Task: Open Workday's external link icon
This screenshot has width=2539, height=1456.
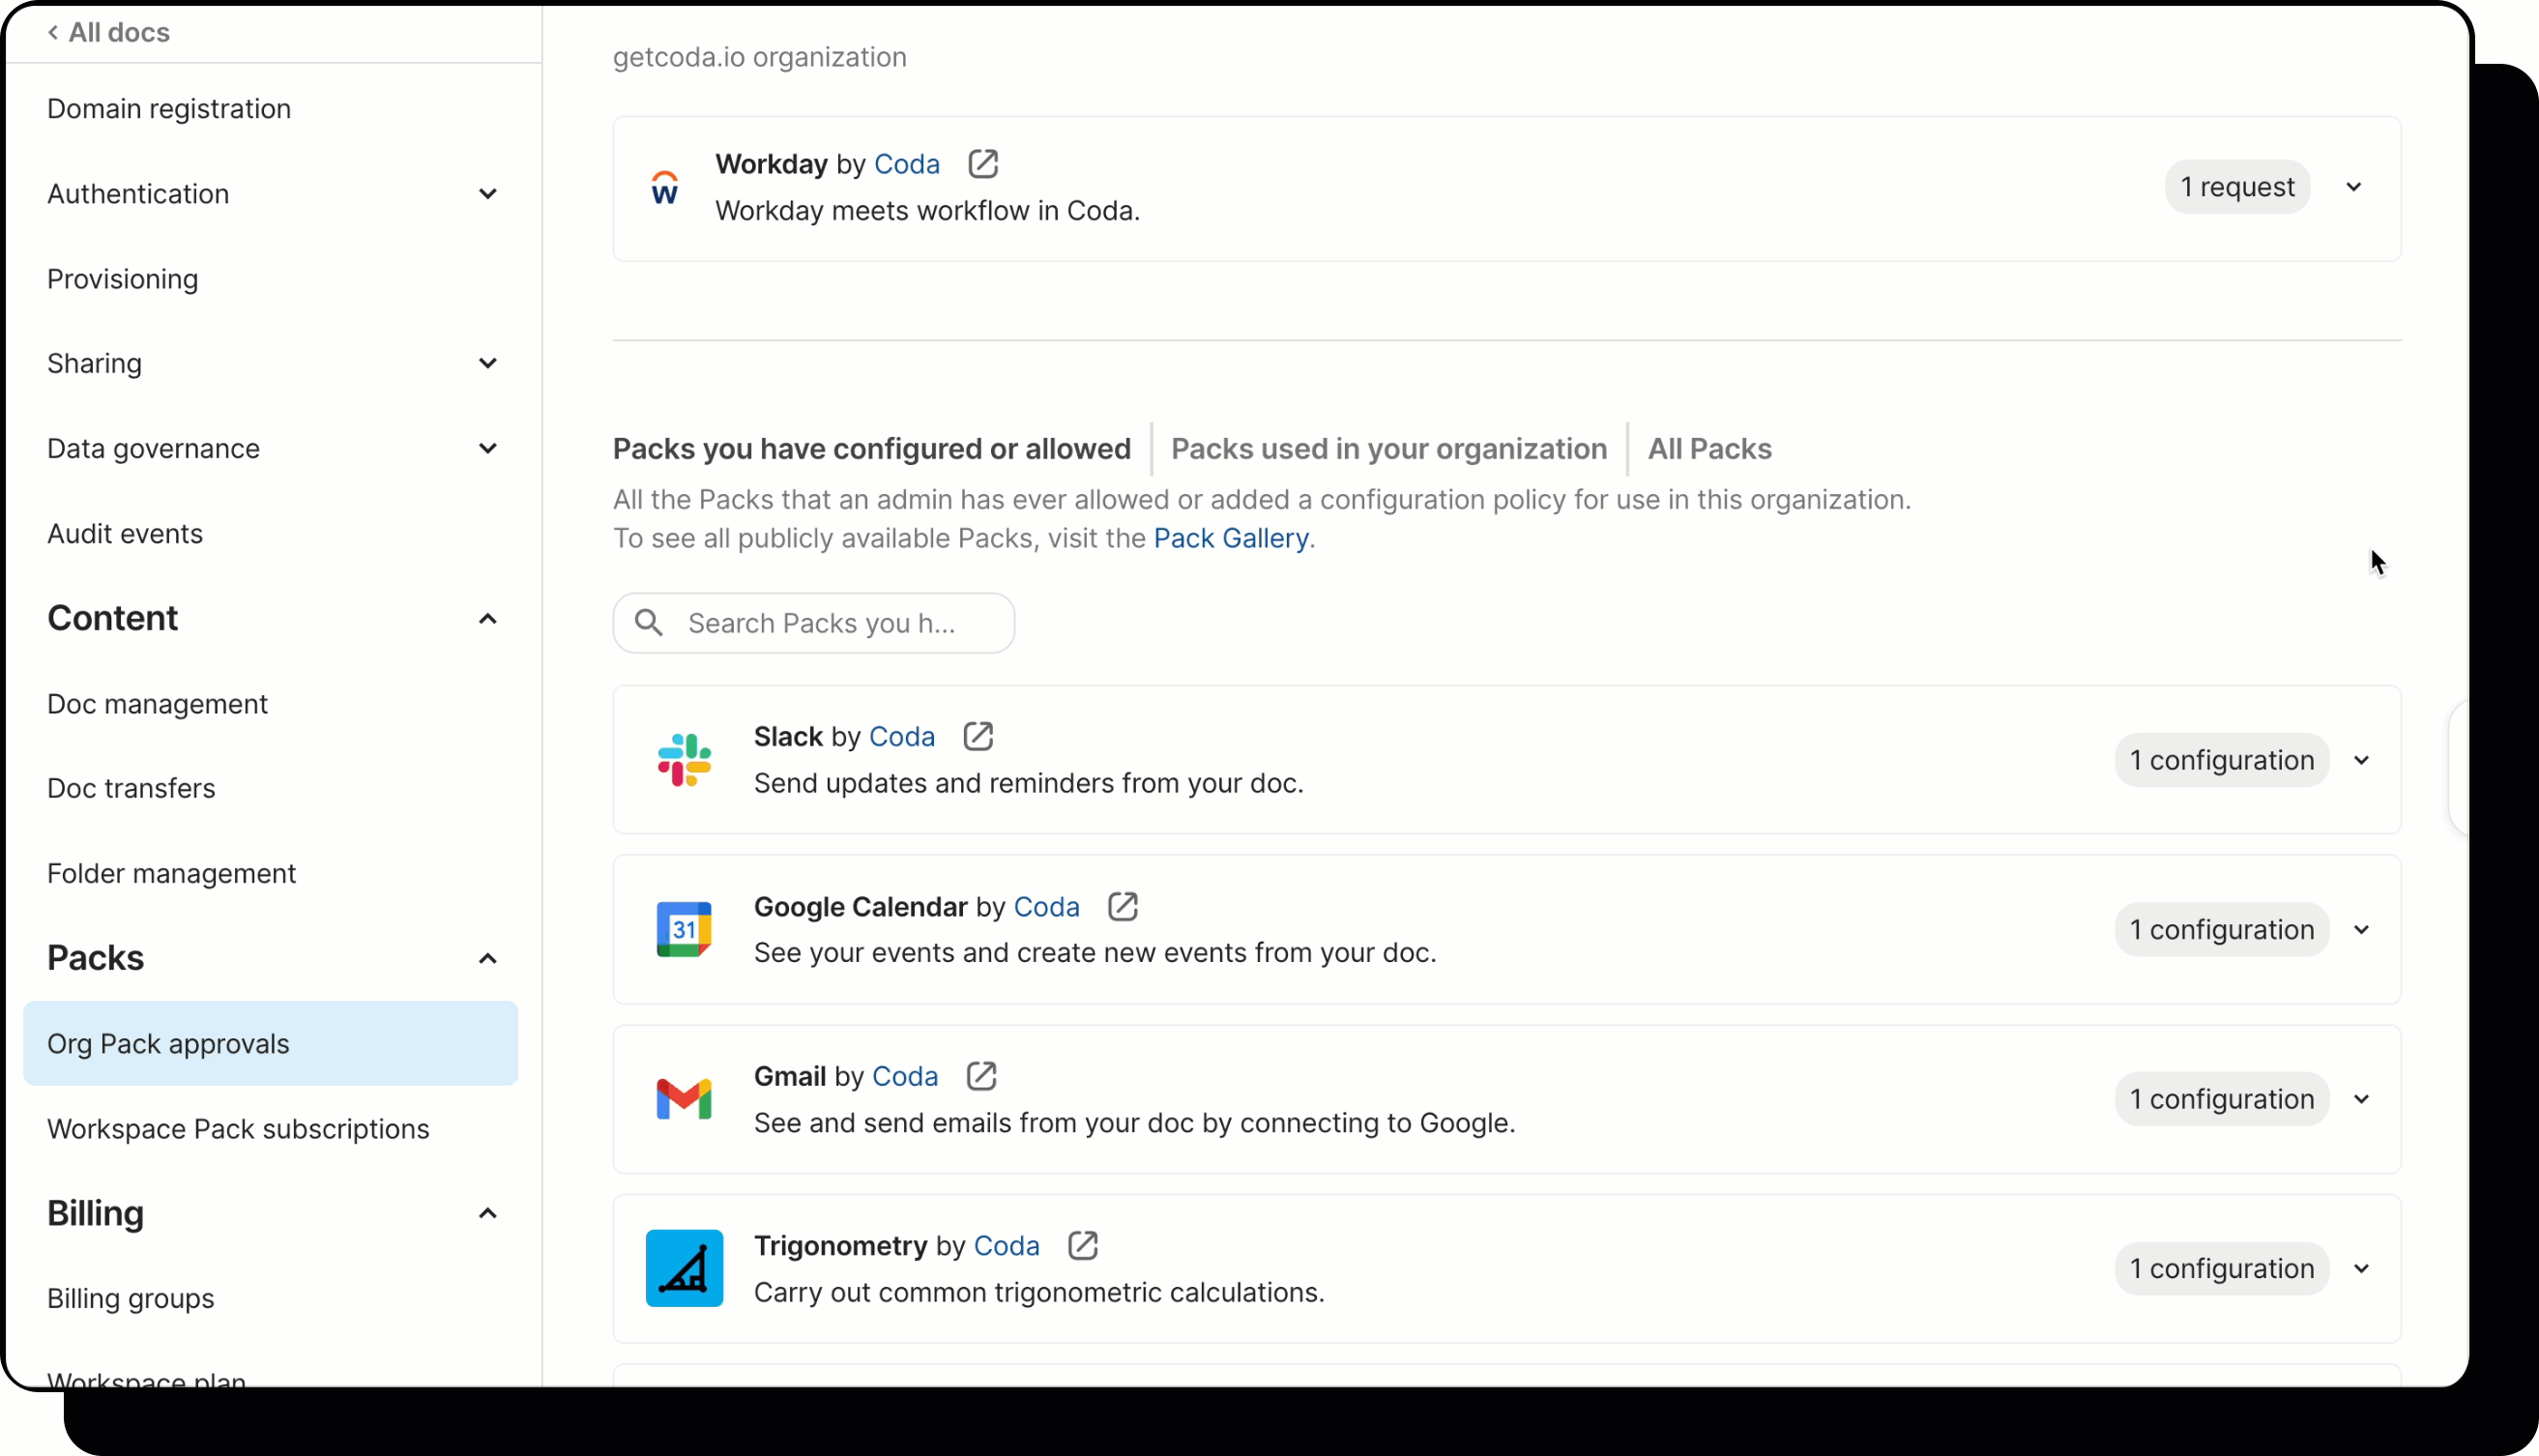Action: click(982, 163)
